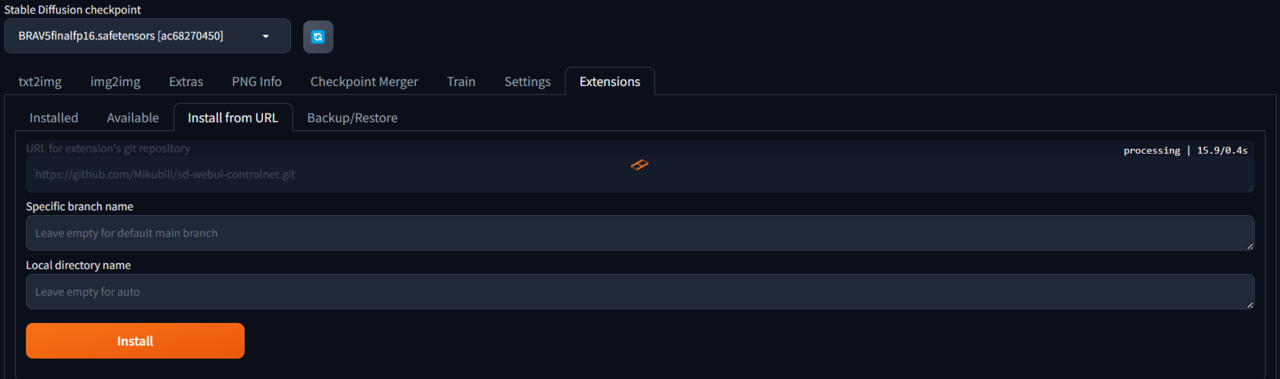Switch to the txt2img tab

point(40,82)
